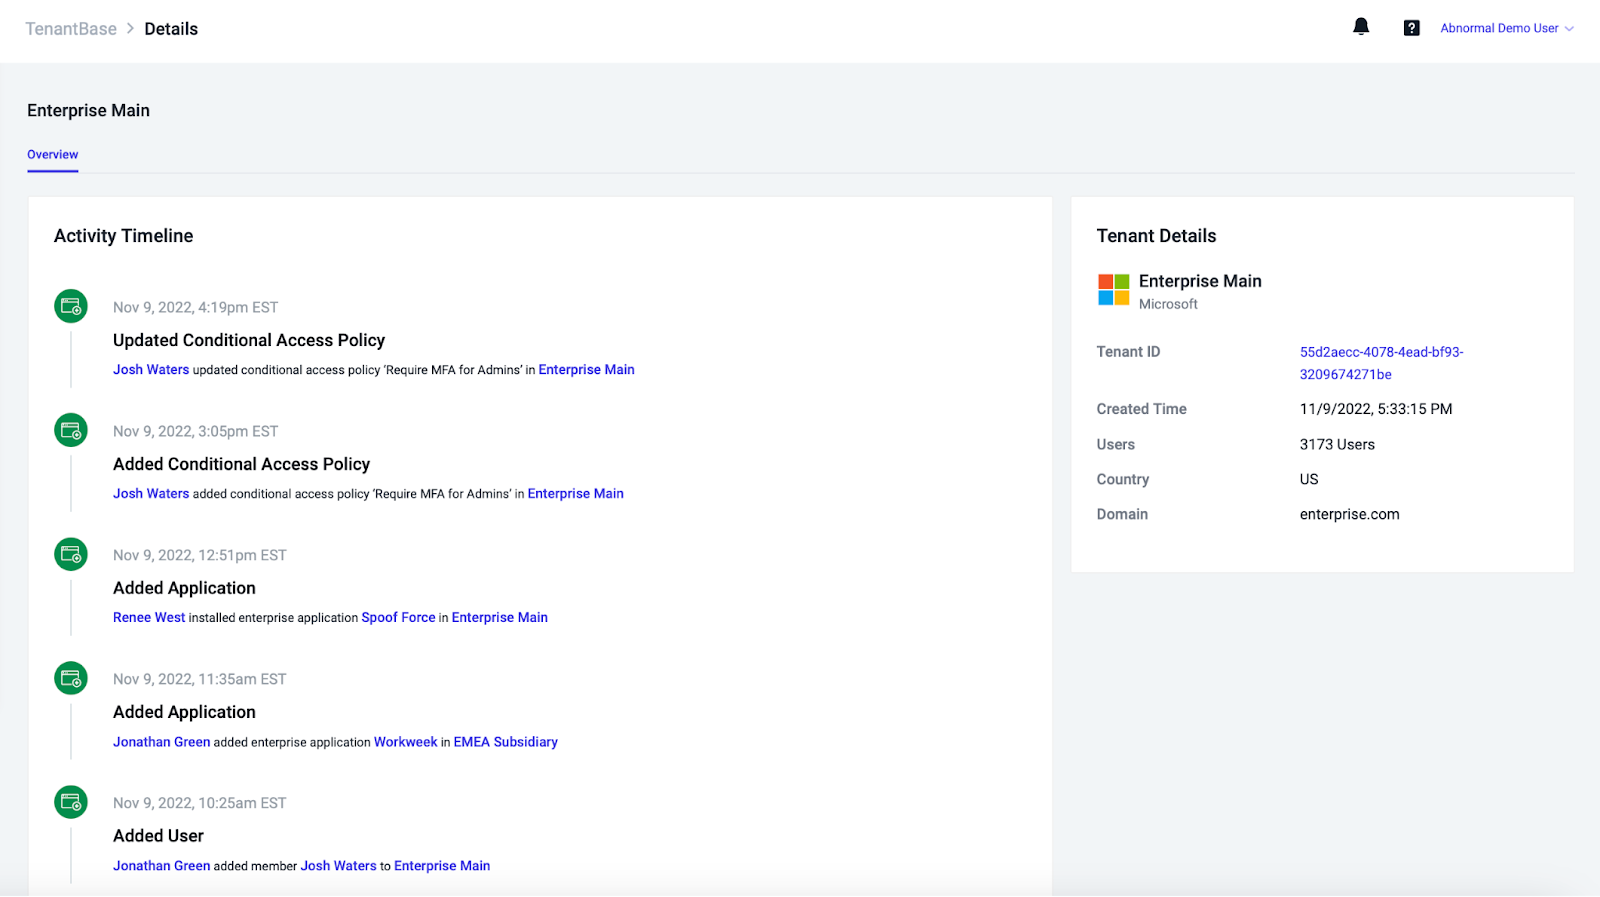The width and height of the screenshot is (1600, 897).
Task: Click the 11:35am Added Application event icon
Action: click(x=71, y=678)
